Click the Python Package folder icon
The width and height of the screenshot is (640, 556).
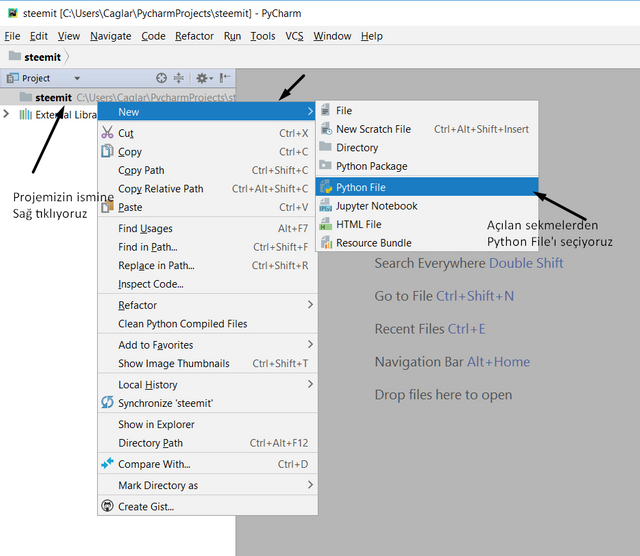pos(325,165)
